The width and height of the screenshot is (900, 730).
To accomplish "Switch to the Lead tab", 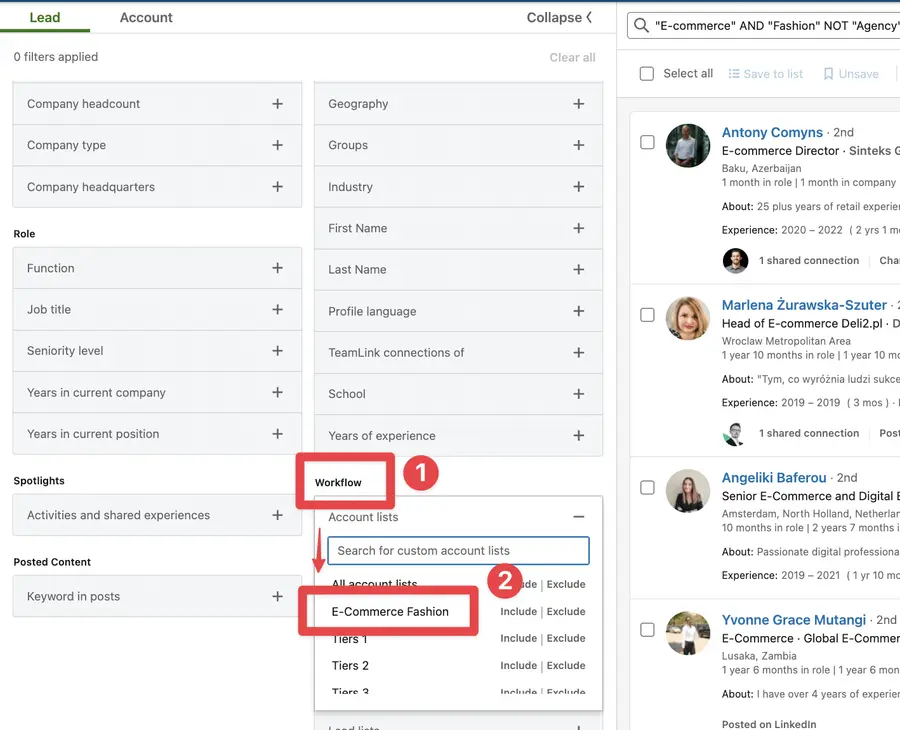I will 45,18.
